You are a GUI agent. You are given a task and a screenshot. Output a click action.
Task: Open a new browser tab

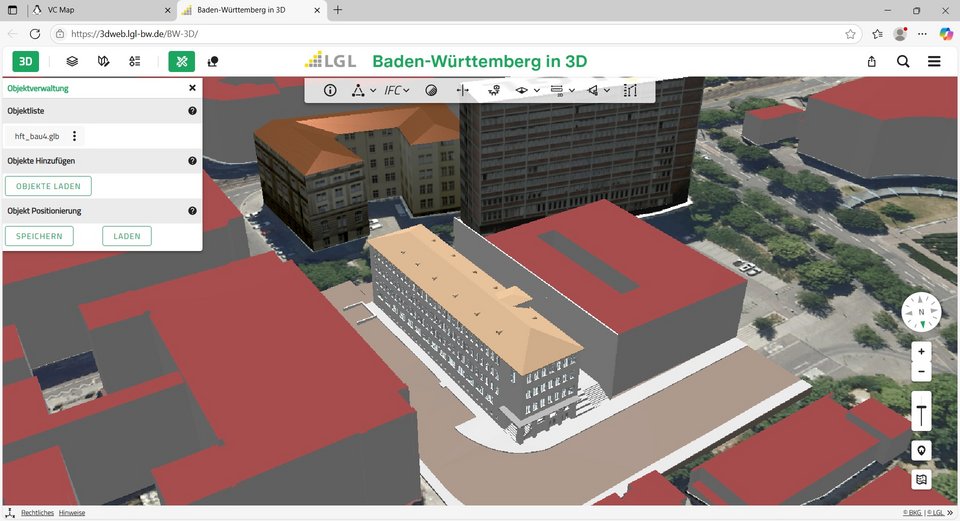tap(337, 10)
